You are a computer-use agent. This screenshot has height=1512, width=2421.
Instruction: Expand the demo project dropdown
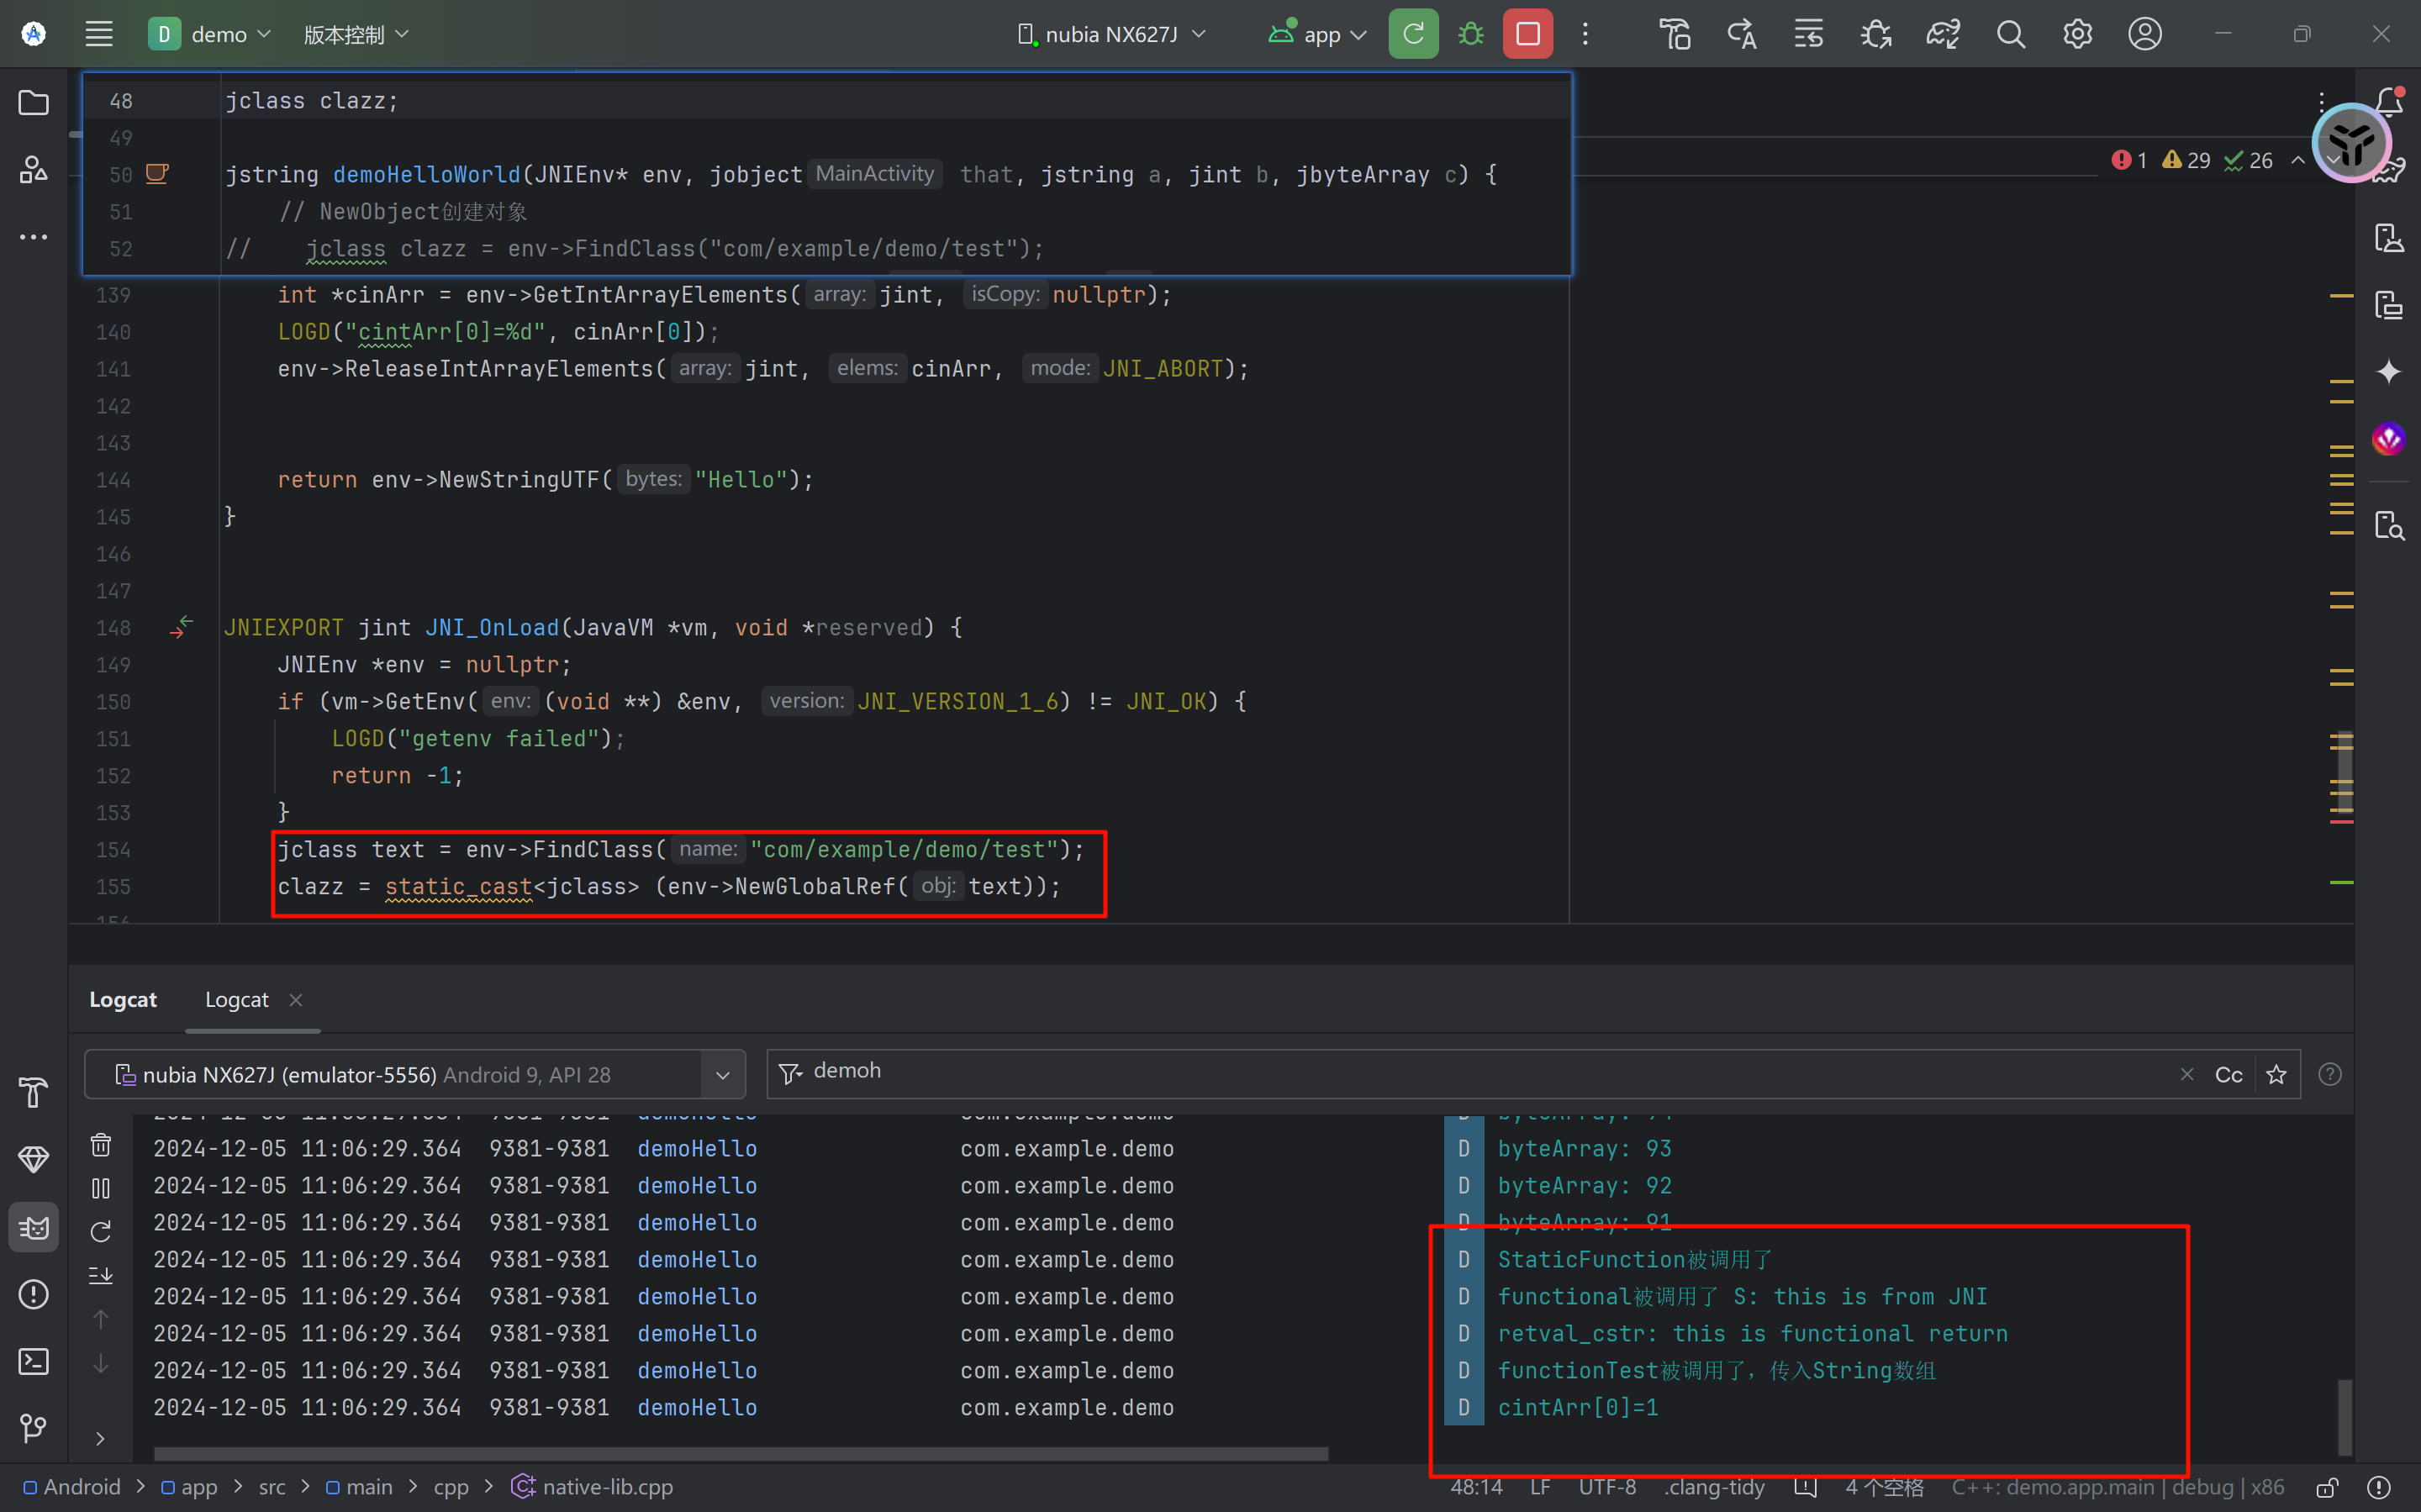pyautogui.click(x=210, y=34)
